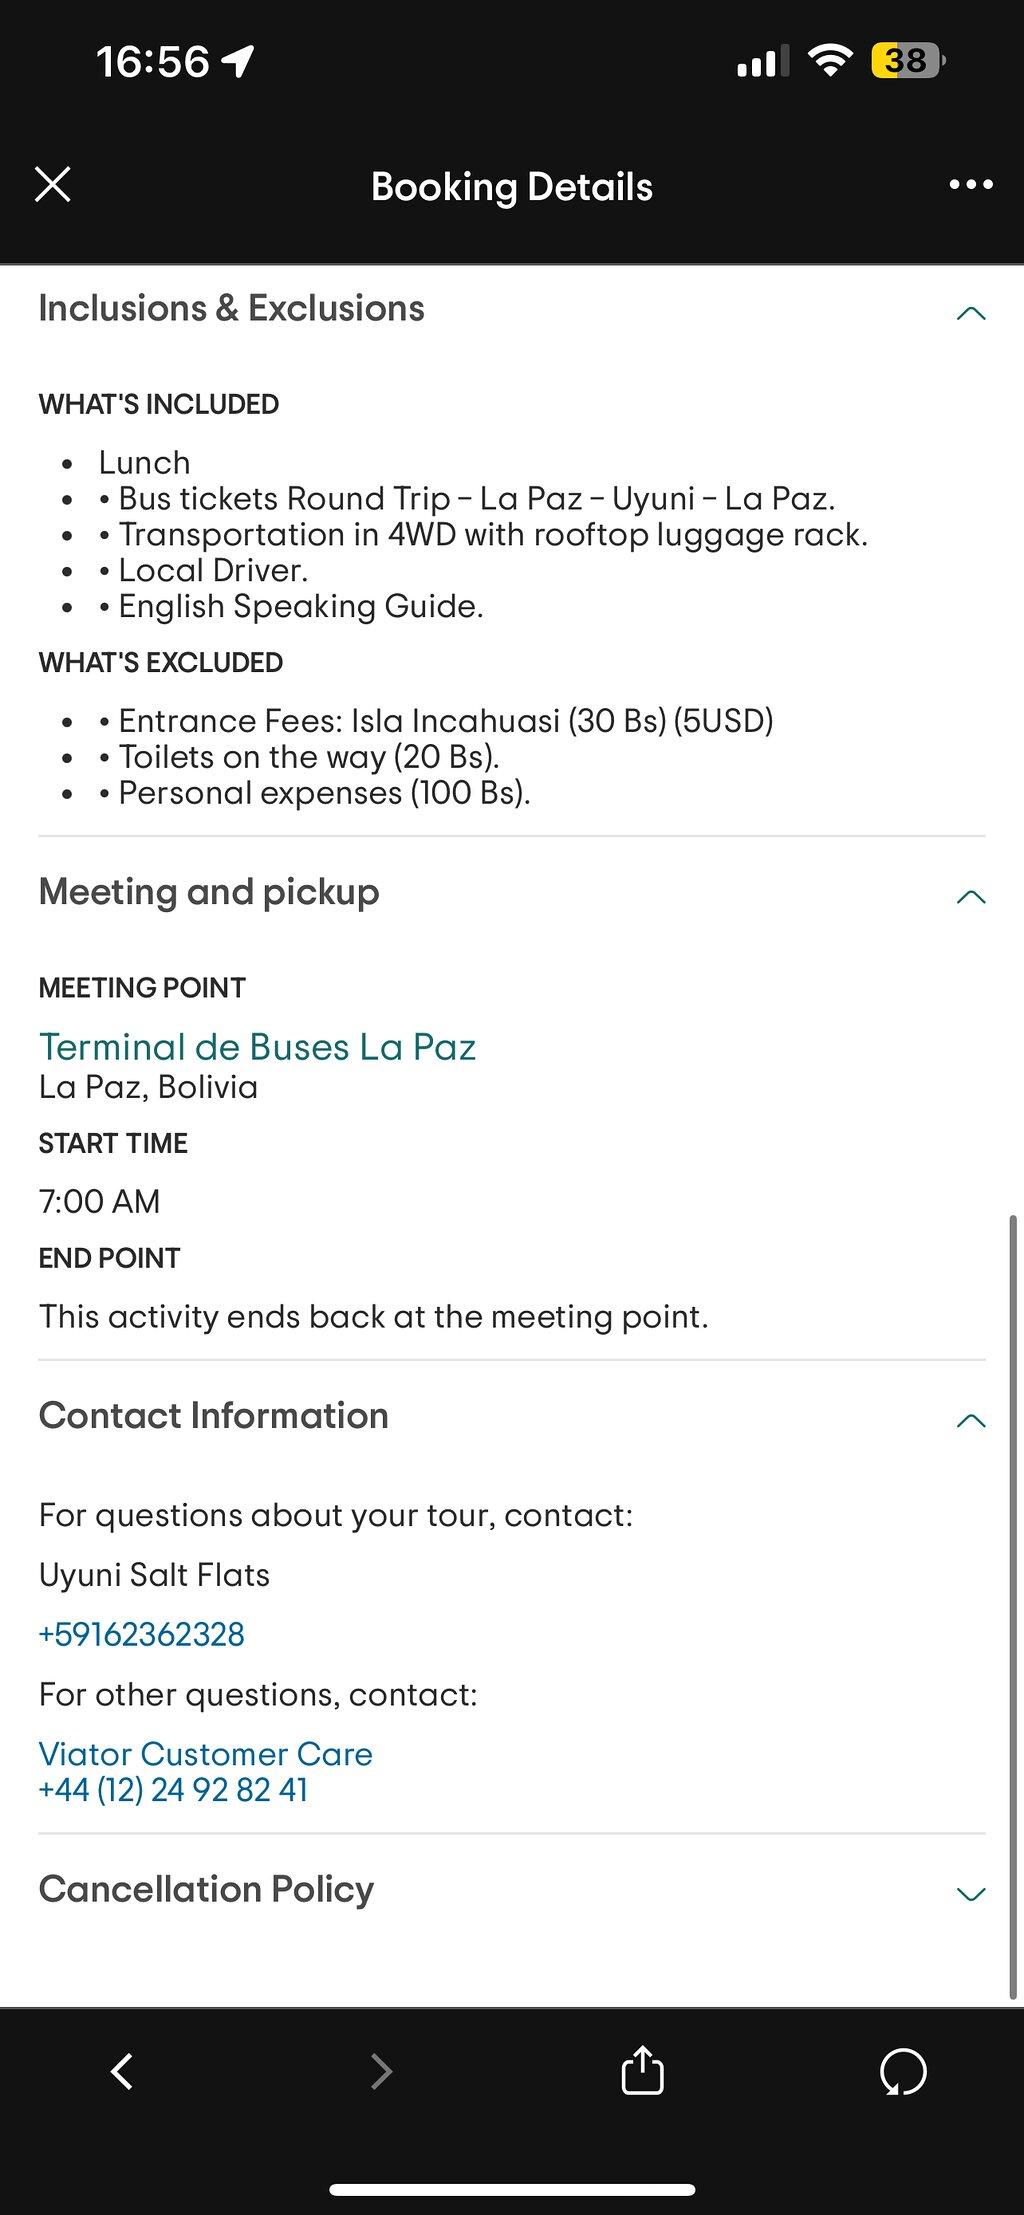Collapse the Inclusions & Exclusions section
Screen dimensions: 1024x2215
coord(971,314)
